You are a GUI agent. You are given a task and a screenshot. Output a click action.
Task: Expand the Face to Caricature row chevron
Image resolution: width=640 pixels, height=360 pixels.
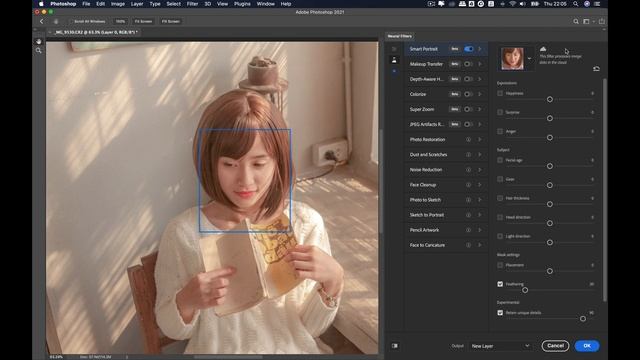click(x=480, y=245)
